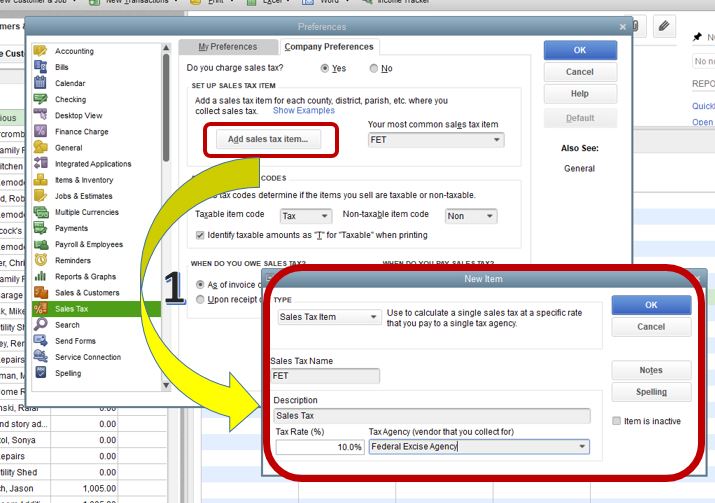Click the Sales Tax percent icon
Viewport: 715px width, 503px height.
(x=40, y=309)
